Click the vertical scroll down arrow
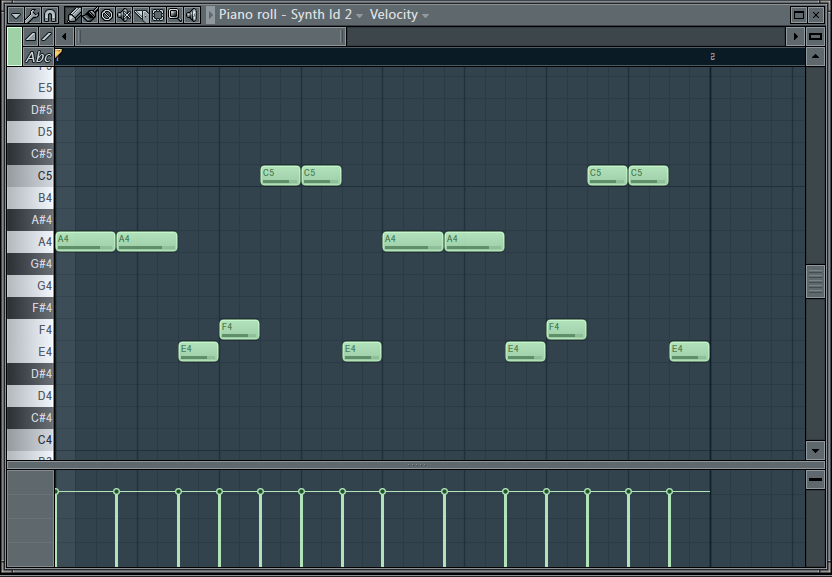 tap(816, 451)
